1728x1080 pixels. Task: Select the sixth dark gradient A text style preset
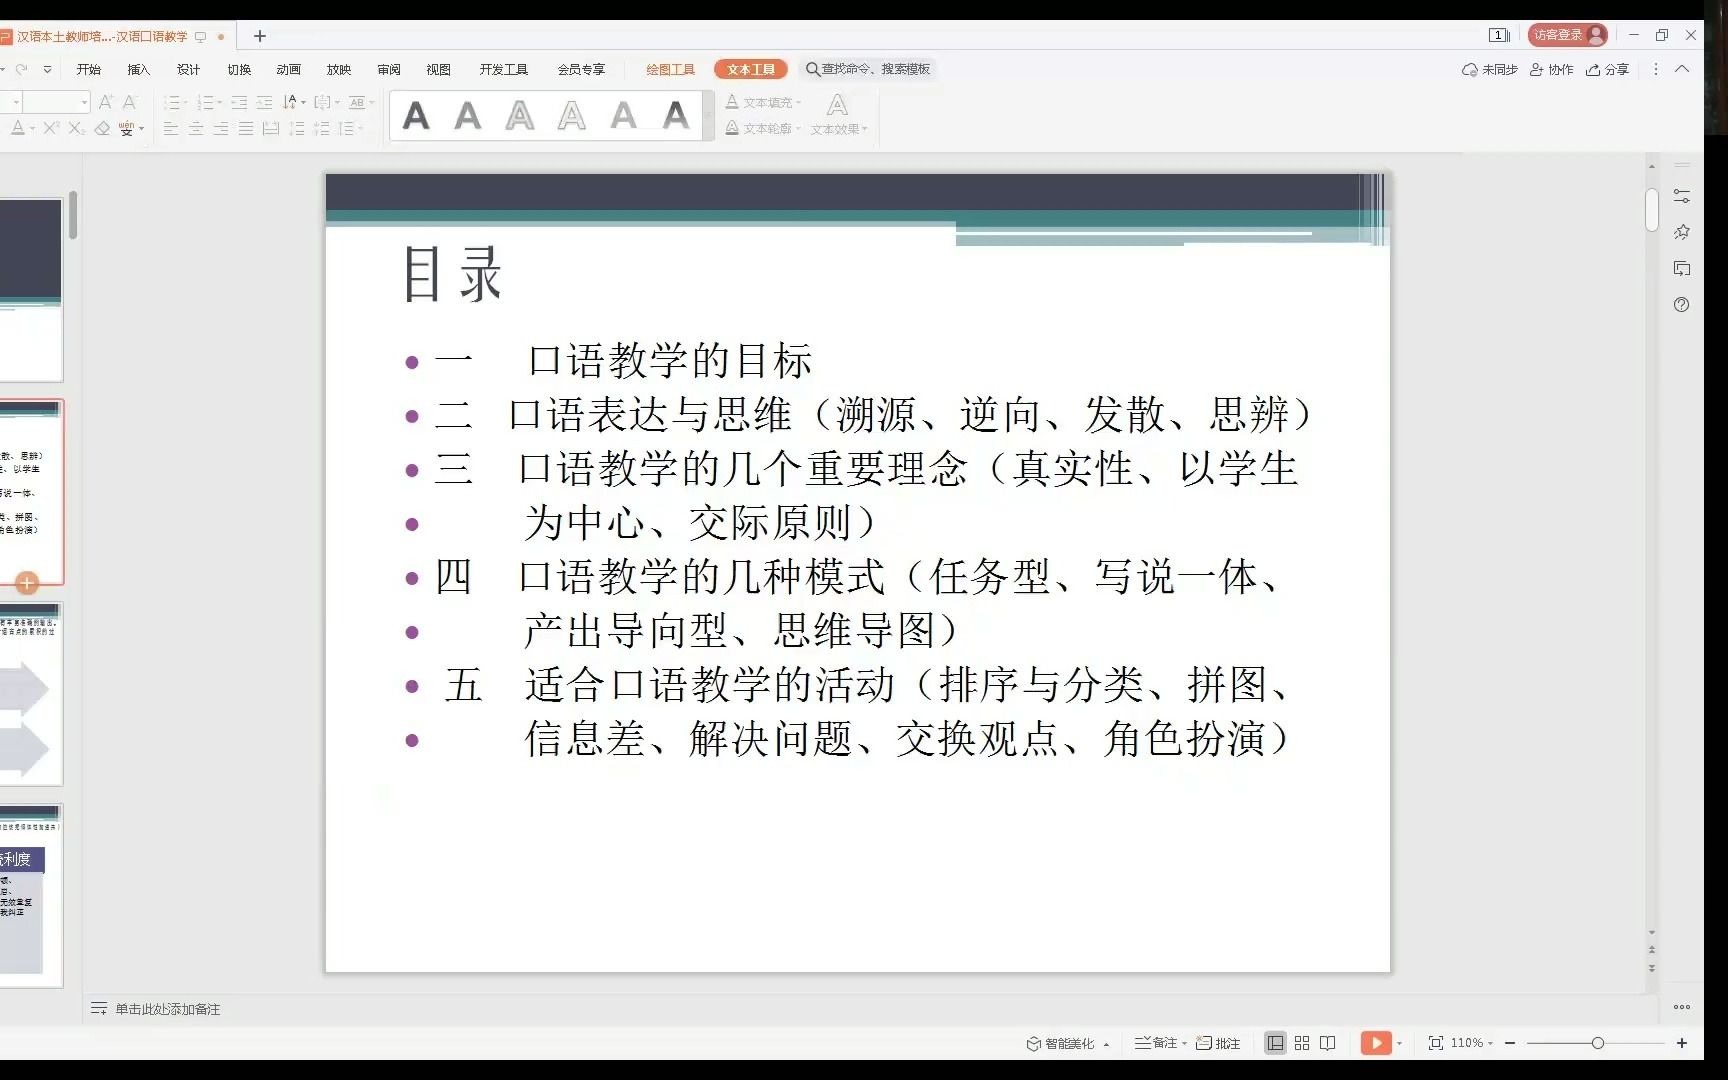[676, 116]
